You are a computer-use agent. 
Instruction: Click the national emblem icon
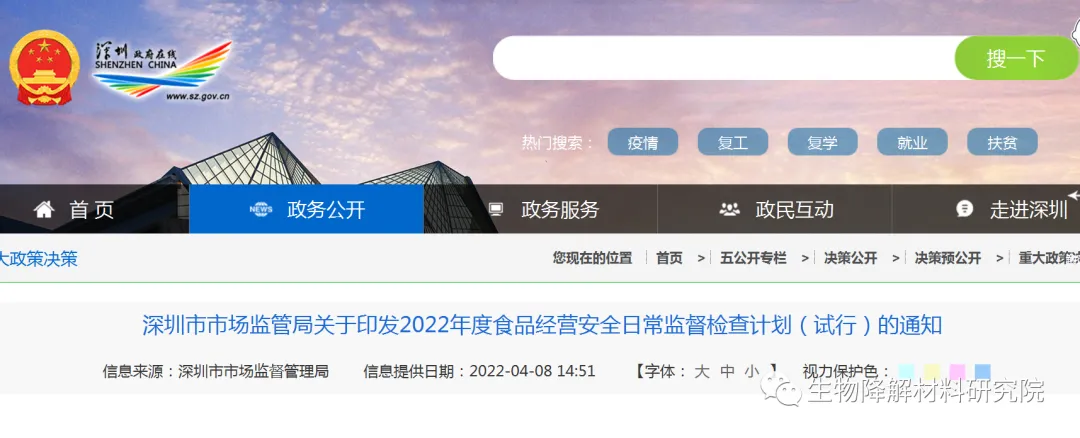pos(45,67)
